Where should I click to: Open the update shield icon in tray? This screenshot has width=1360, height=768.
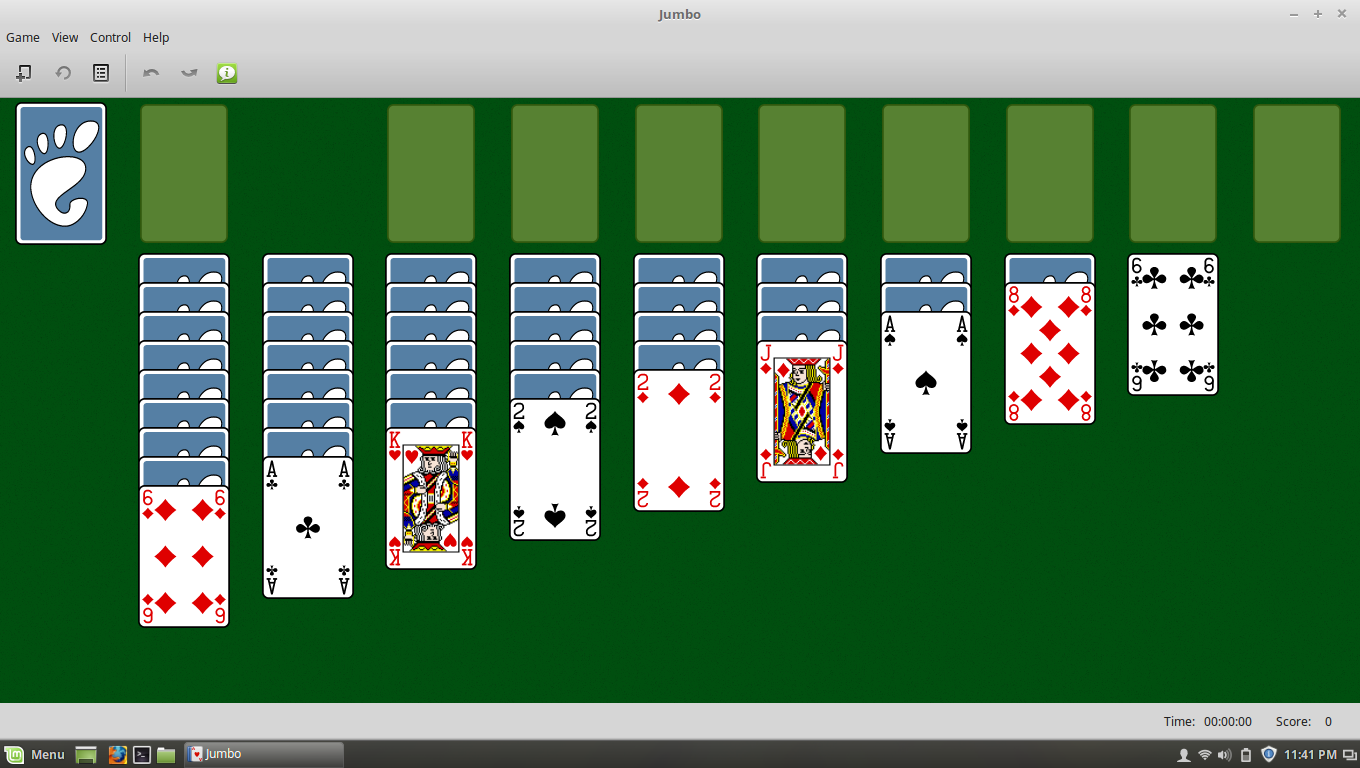click(1267, 754)
